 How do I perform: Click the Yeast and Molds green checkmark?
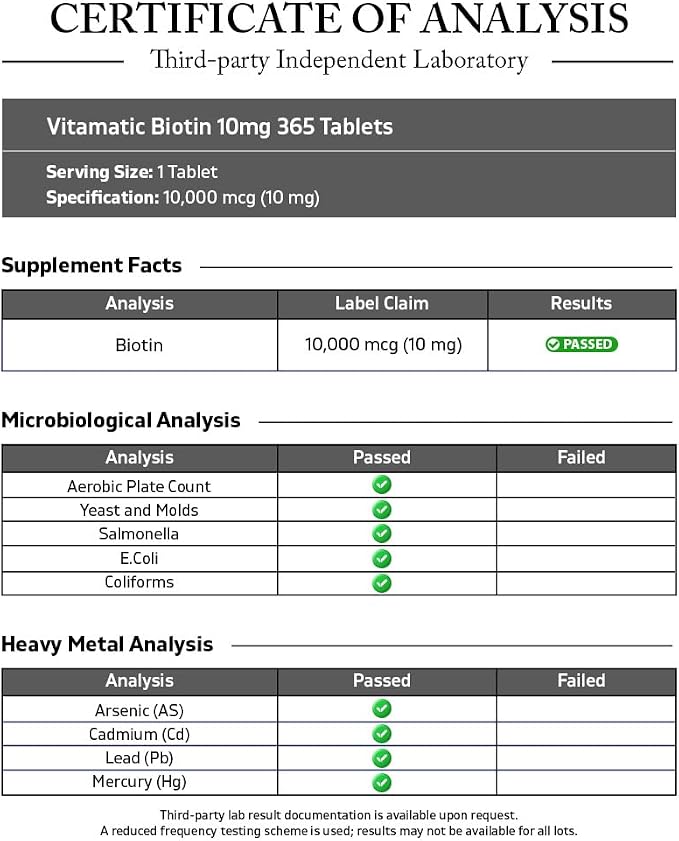coord(382,510)
